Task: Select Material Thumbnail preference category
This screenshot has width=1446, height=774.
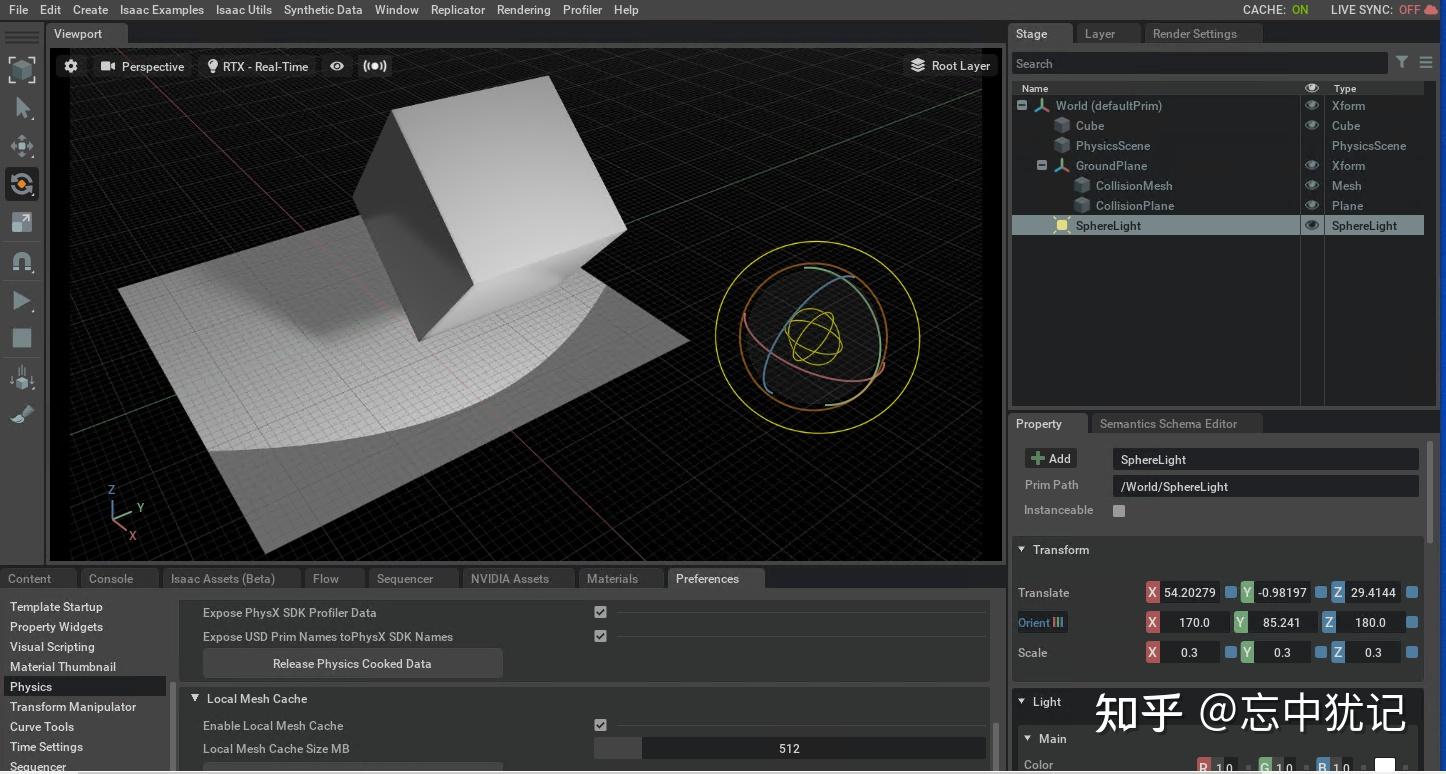Action: pyautogui.click(x=63, y=667)
